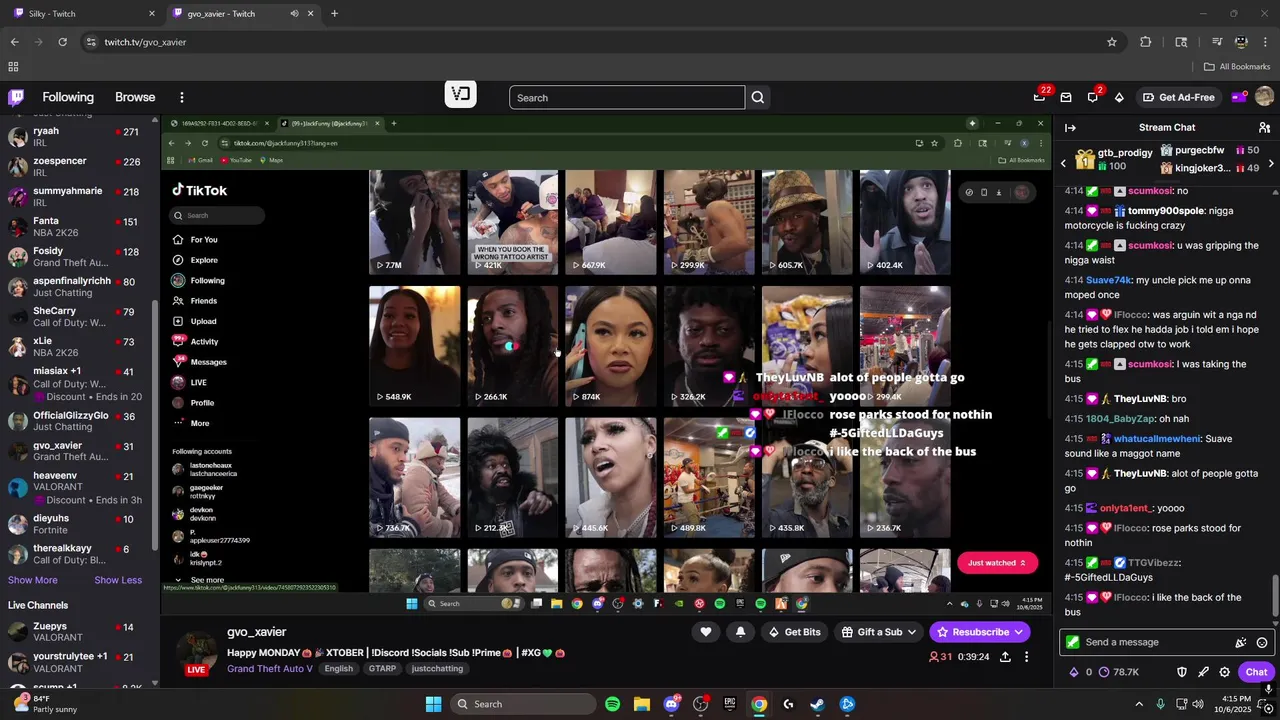Image resolution: width=1280 pixels, height=720 pixels.
Task: Toggle the follow heart button
Action: pos(706,632)
